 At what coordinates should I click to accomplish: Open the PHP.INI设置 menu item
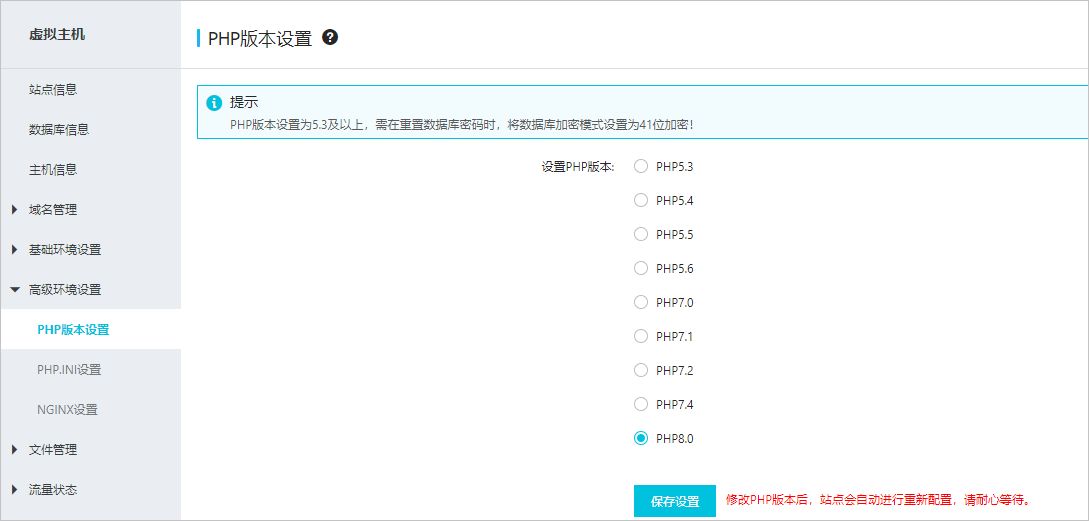[69, 370]
